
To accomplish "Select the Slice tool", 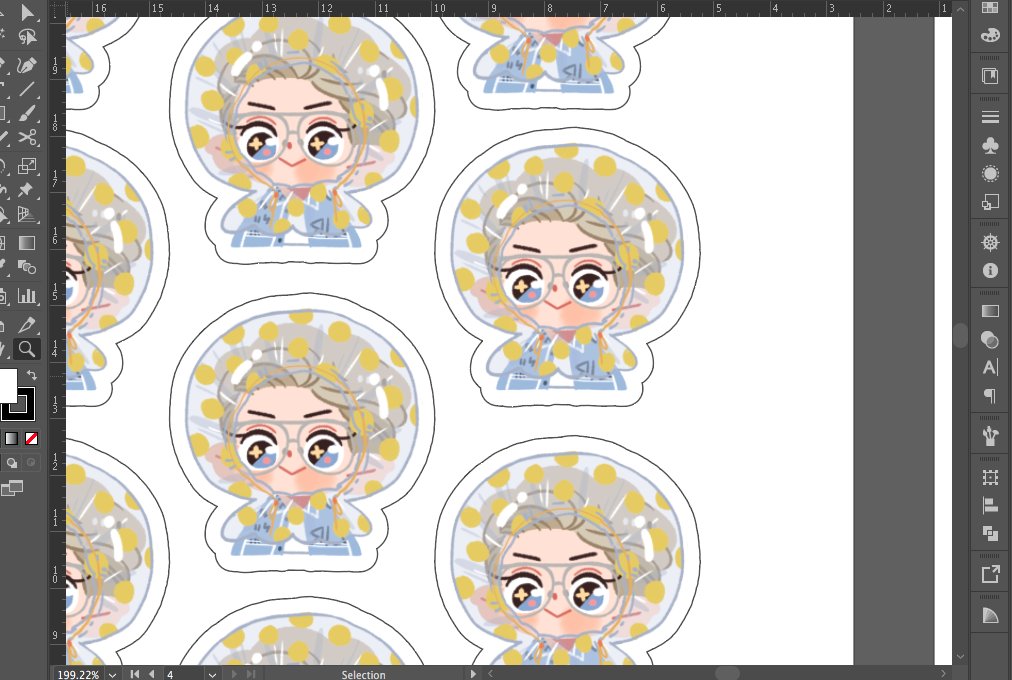I will coord(27,325).
